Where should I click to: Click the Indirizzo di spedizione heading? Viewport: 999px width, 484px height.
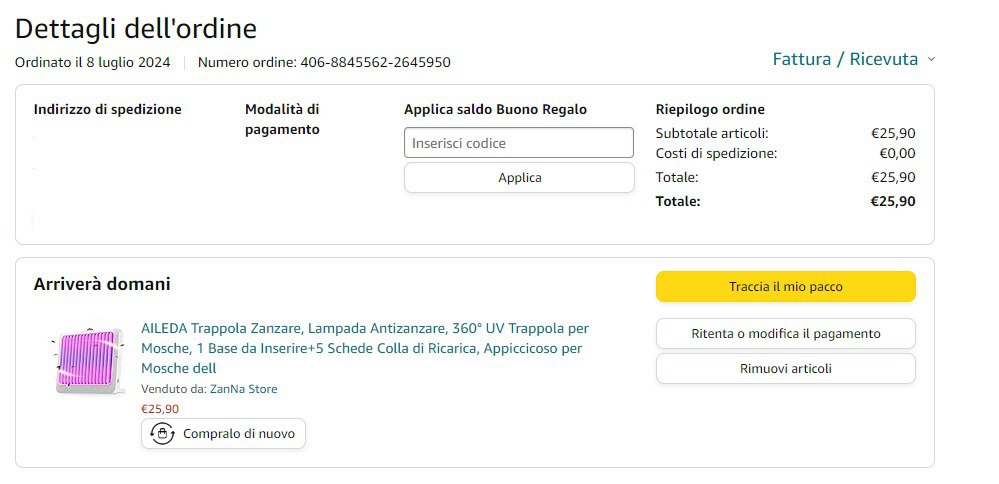point(107,110)
